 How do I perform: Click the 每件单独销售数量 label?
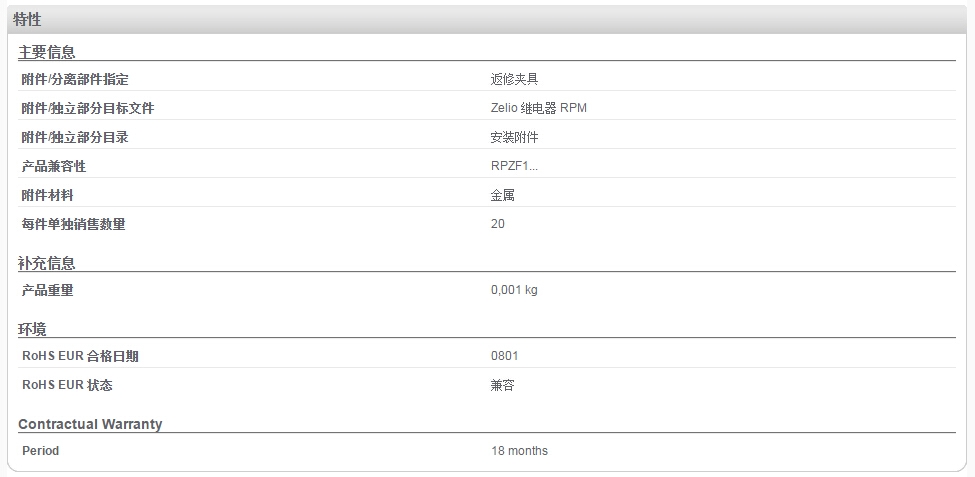73,224
